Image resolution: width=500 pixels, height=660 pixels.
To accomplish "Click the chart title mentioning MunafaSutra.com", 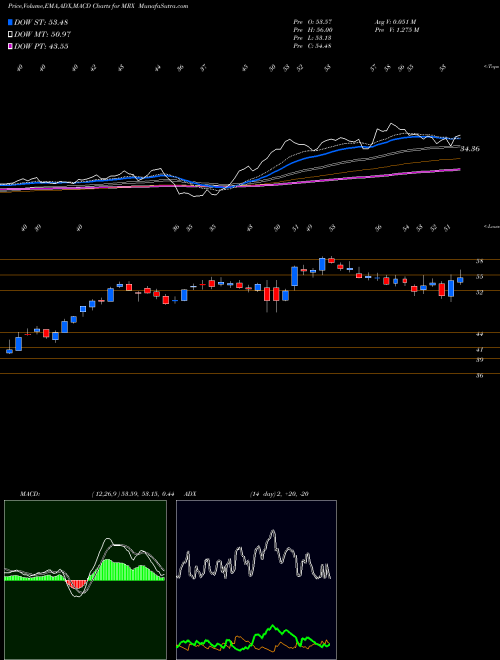I will (98, 6).
